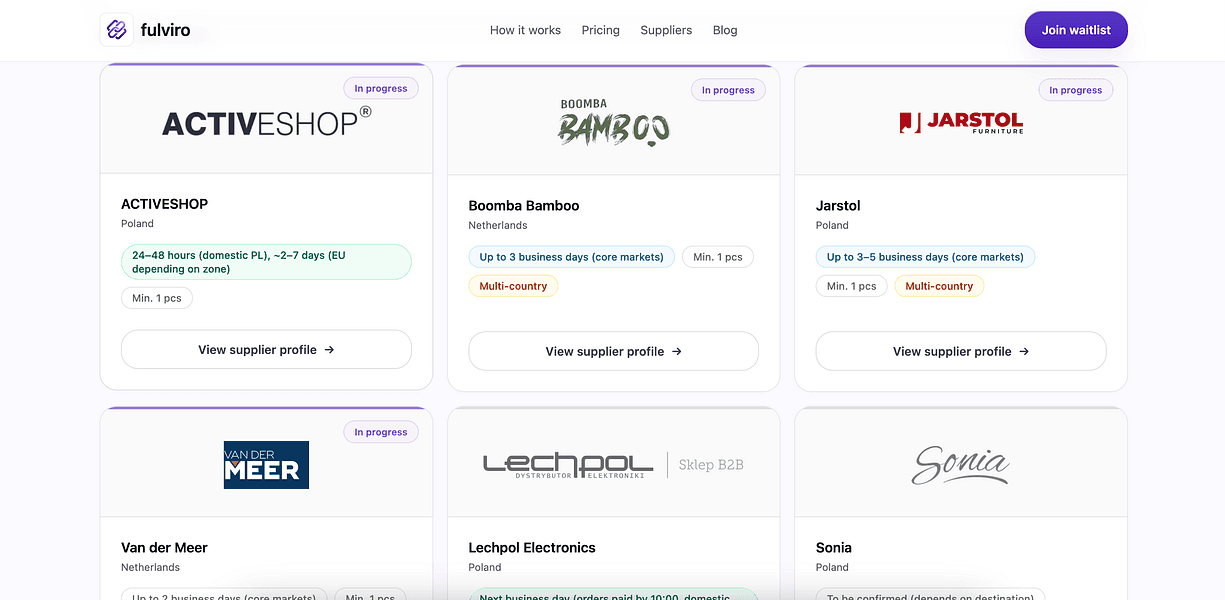Click the Van der Meer logo
The image size is (1225, 600).
tap(266, 464)
